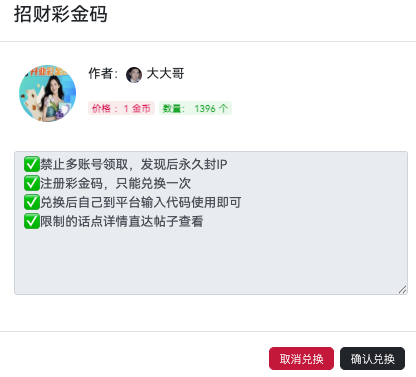The image size is (416, 377).
Task: Click the green check before 注册彩金码
Action: [32, 183]
